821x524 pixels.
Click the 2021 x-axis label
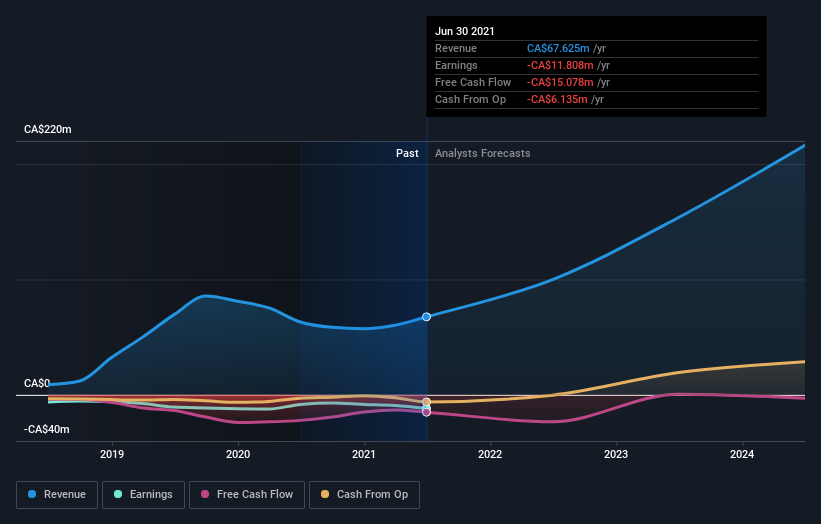[364, 454]
